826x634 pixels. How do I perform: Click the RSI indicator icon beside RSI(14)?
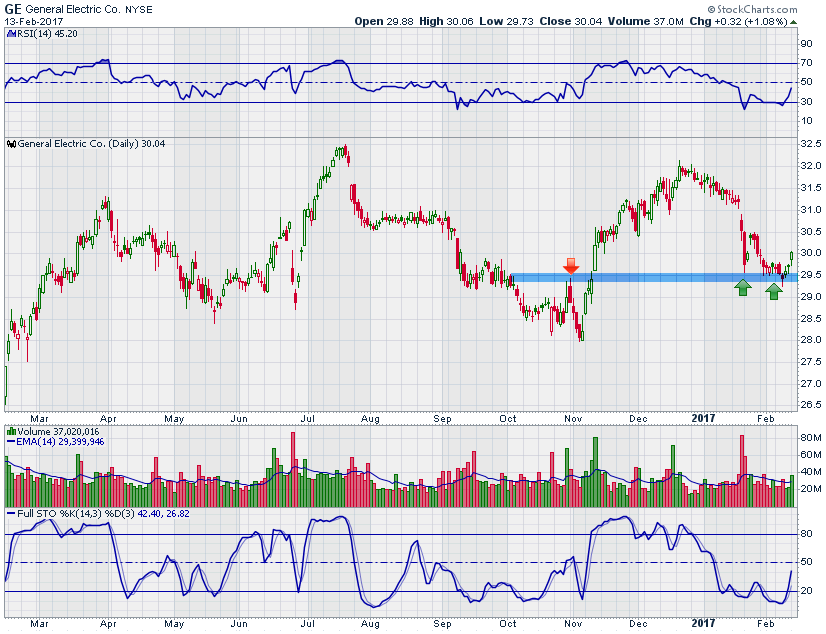click(11, 34)
